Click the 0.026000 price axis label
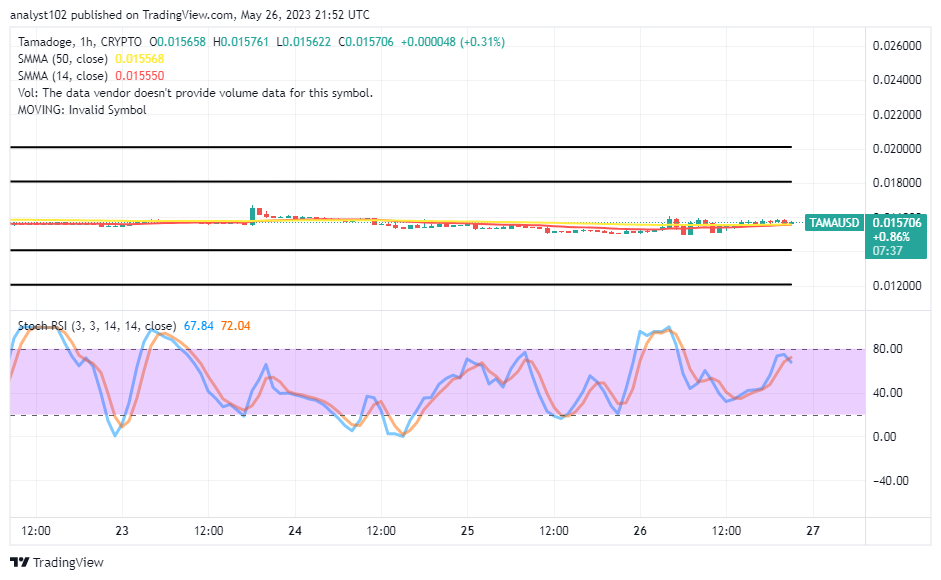This screenshot has height=580, width=941. (x=897, y=46)
